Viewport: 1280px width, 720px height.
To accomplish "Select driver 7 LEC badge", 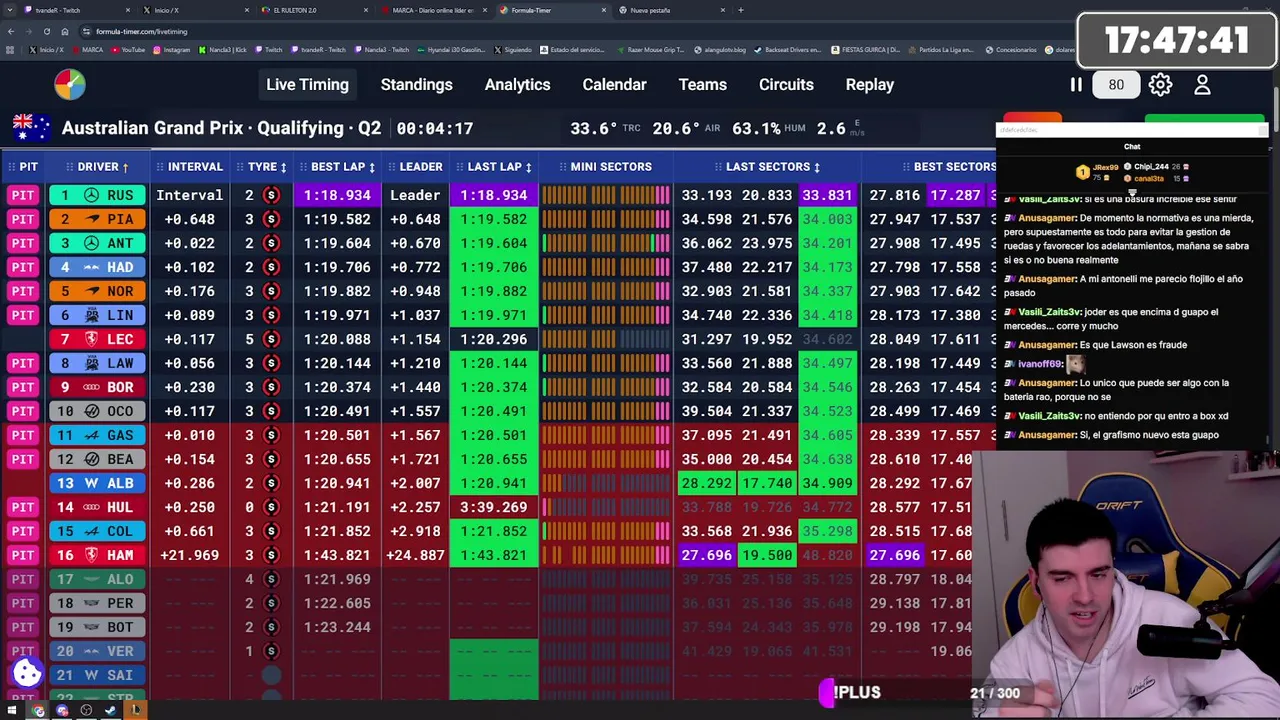I will [x=97, y=339].
